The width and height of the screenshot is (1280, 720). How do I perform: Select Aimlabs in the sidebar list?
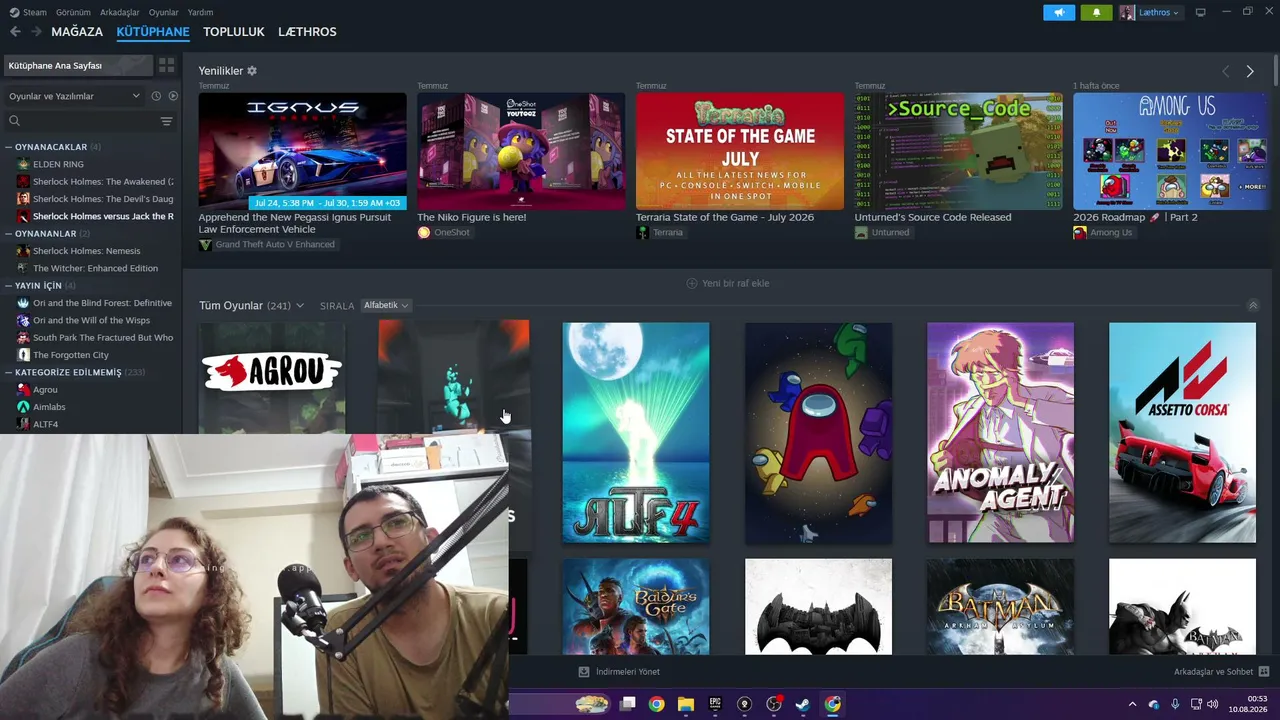point(49,407)
